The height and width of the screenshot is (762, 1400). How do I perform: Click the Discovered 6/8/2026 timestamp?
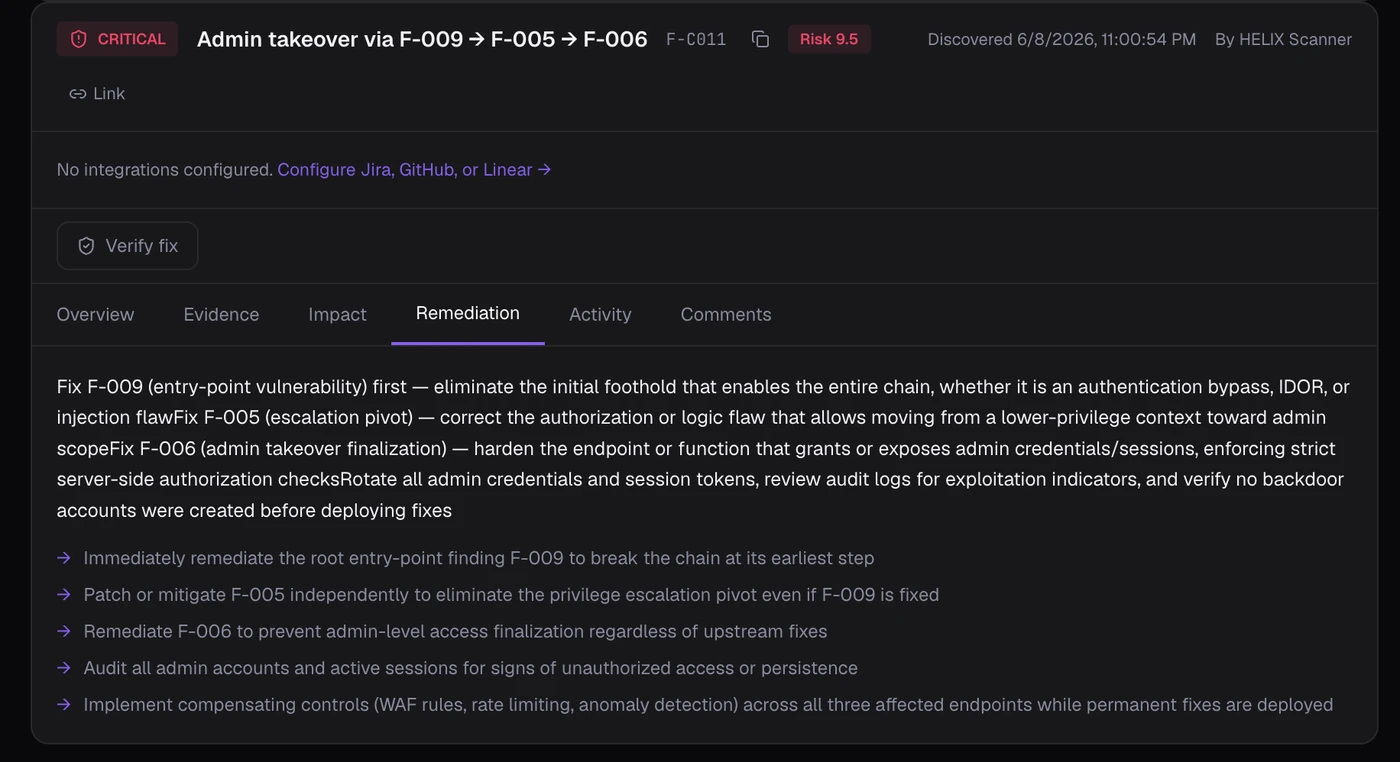pos(1062,40)
